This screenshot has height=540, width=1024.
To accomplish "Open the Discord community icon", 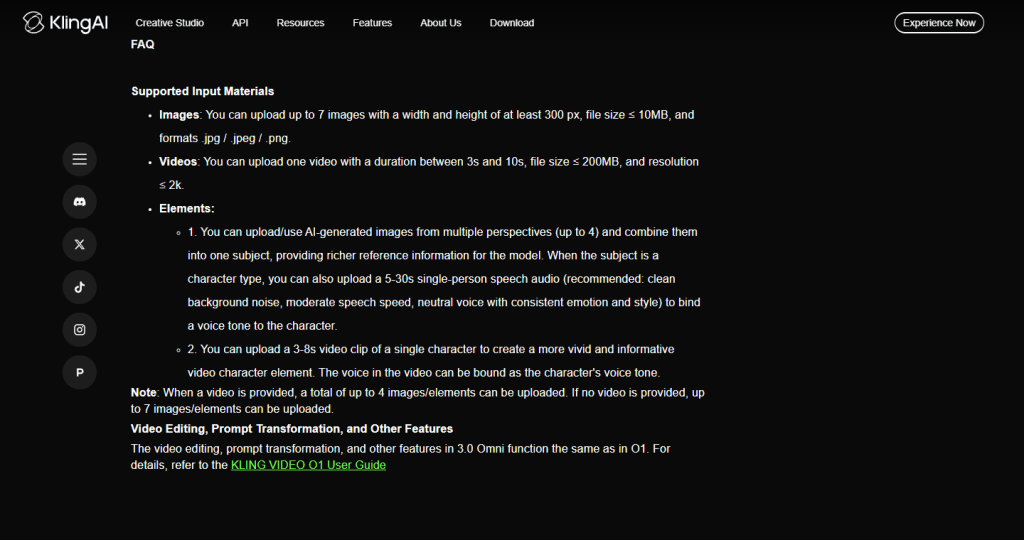I will pos(80,202).
